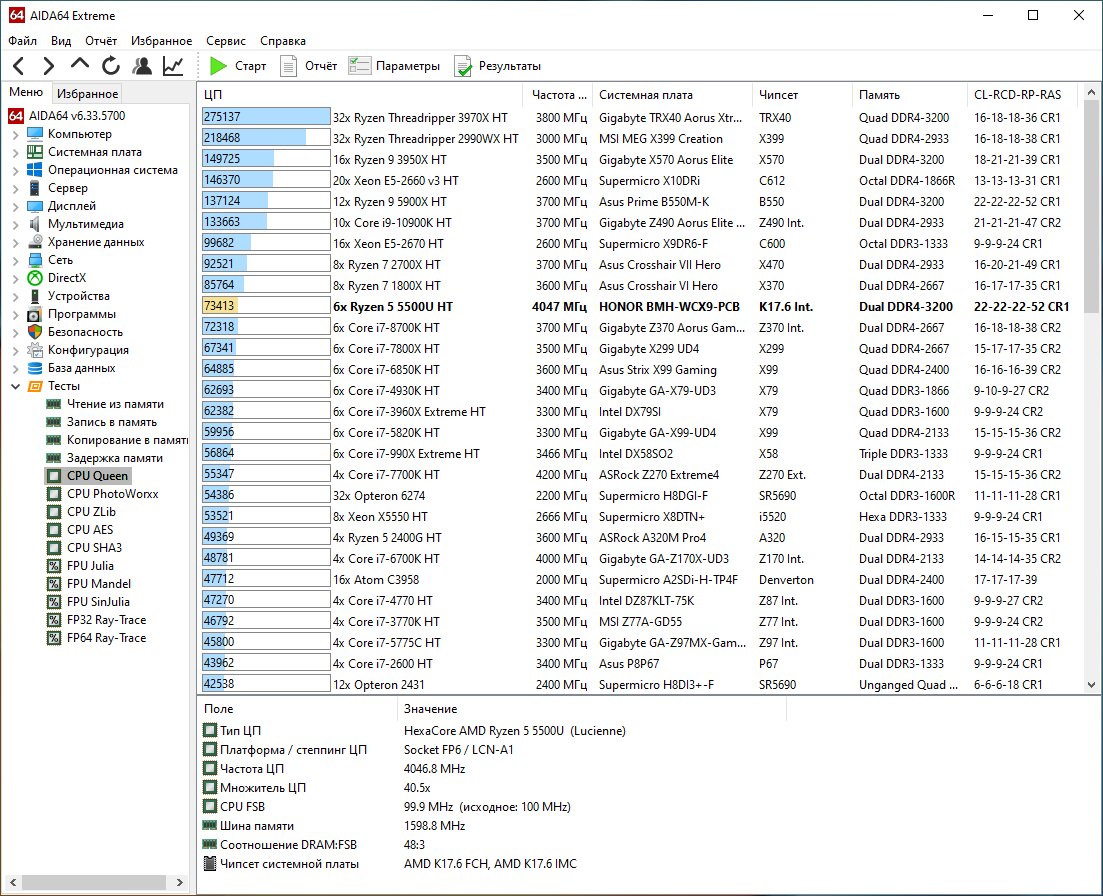
Task: Open the Файл menu
Action: tap(23, 41)
